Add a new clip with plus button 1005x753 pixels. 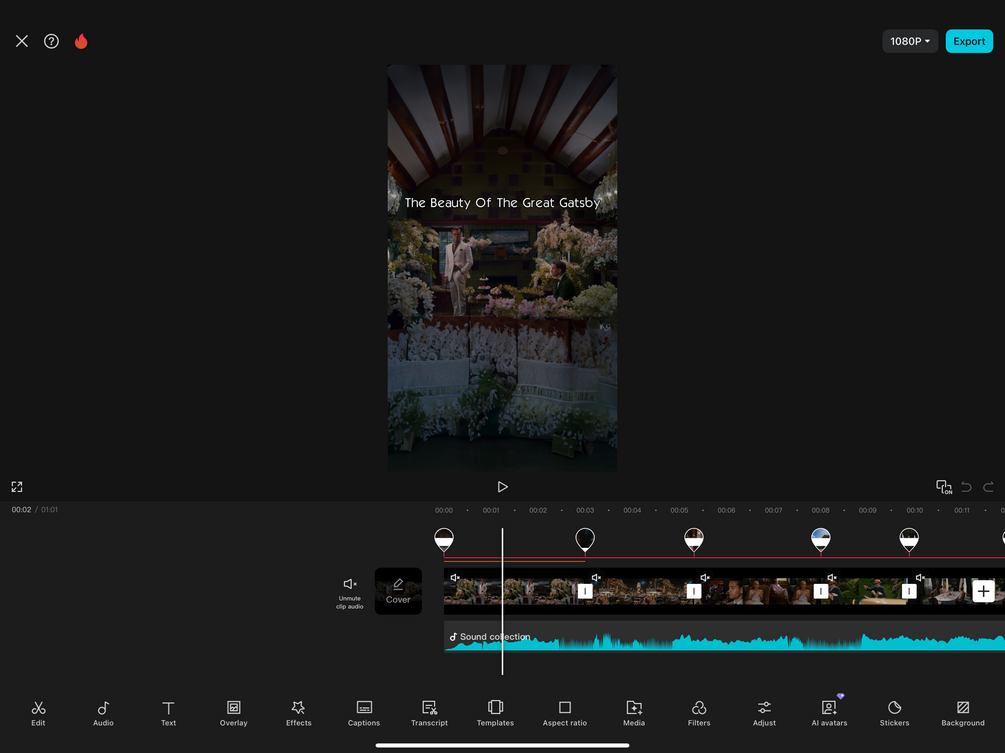point(983,591)
